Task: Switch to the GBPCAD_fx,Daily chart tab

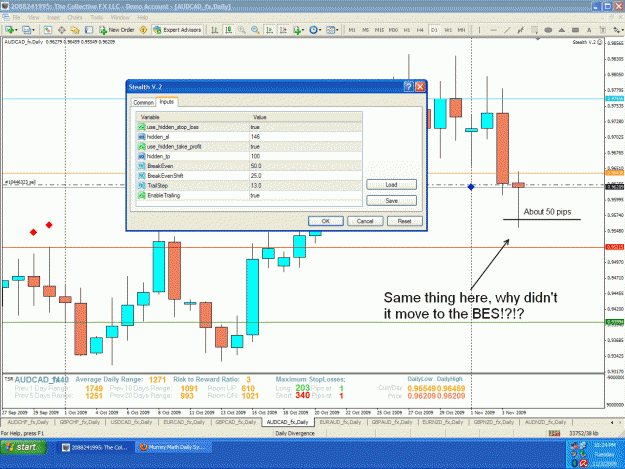Action: [x=236, y=422]
